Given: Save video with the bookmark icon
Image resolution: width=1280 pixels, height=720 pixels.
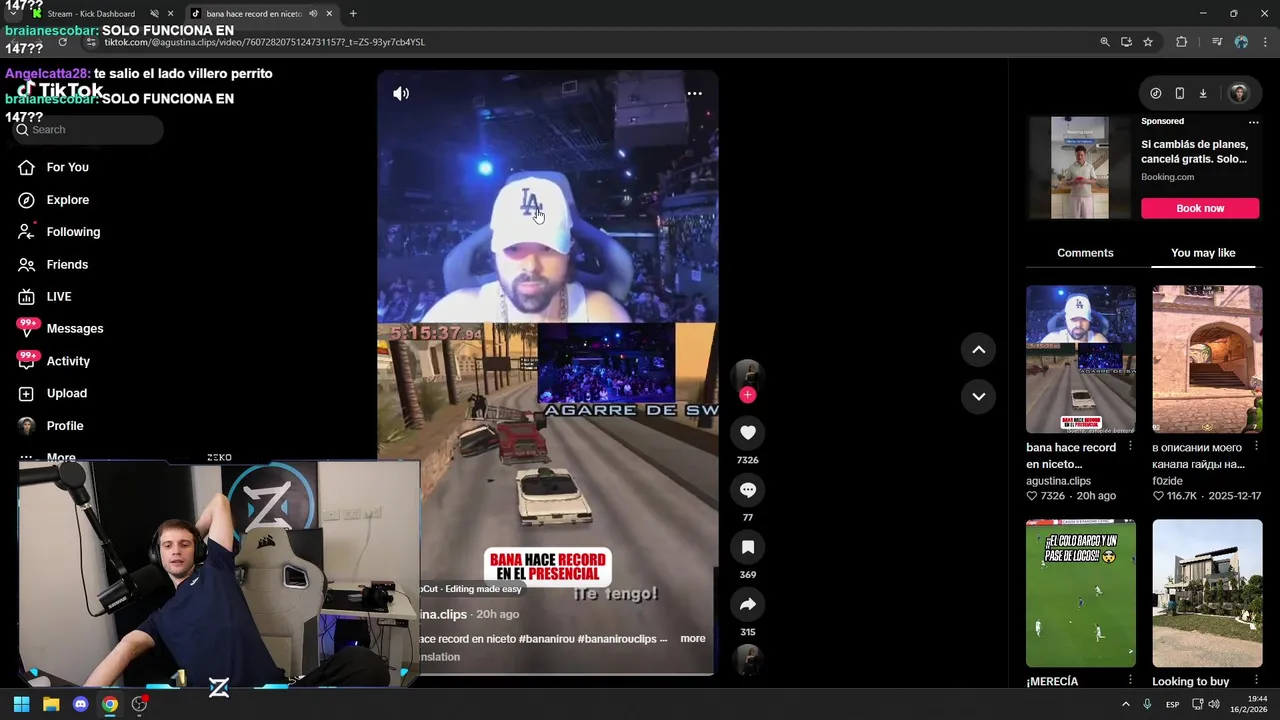Looking at the screenshot, I should (747, 547).
